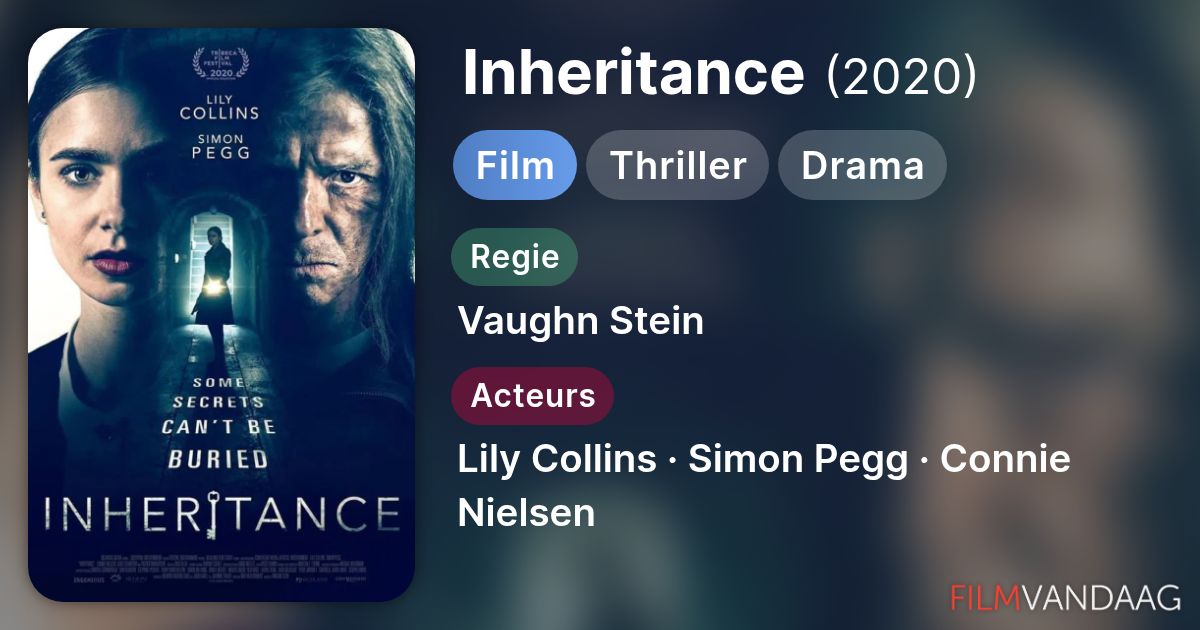Click the FilmVandaag logo
Screen dimensions: 1200x630
1066,597
